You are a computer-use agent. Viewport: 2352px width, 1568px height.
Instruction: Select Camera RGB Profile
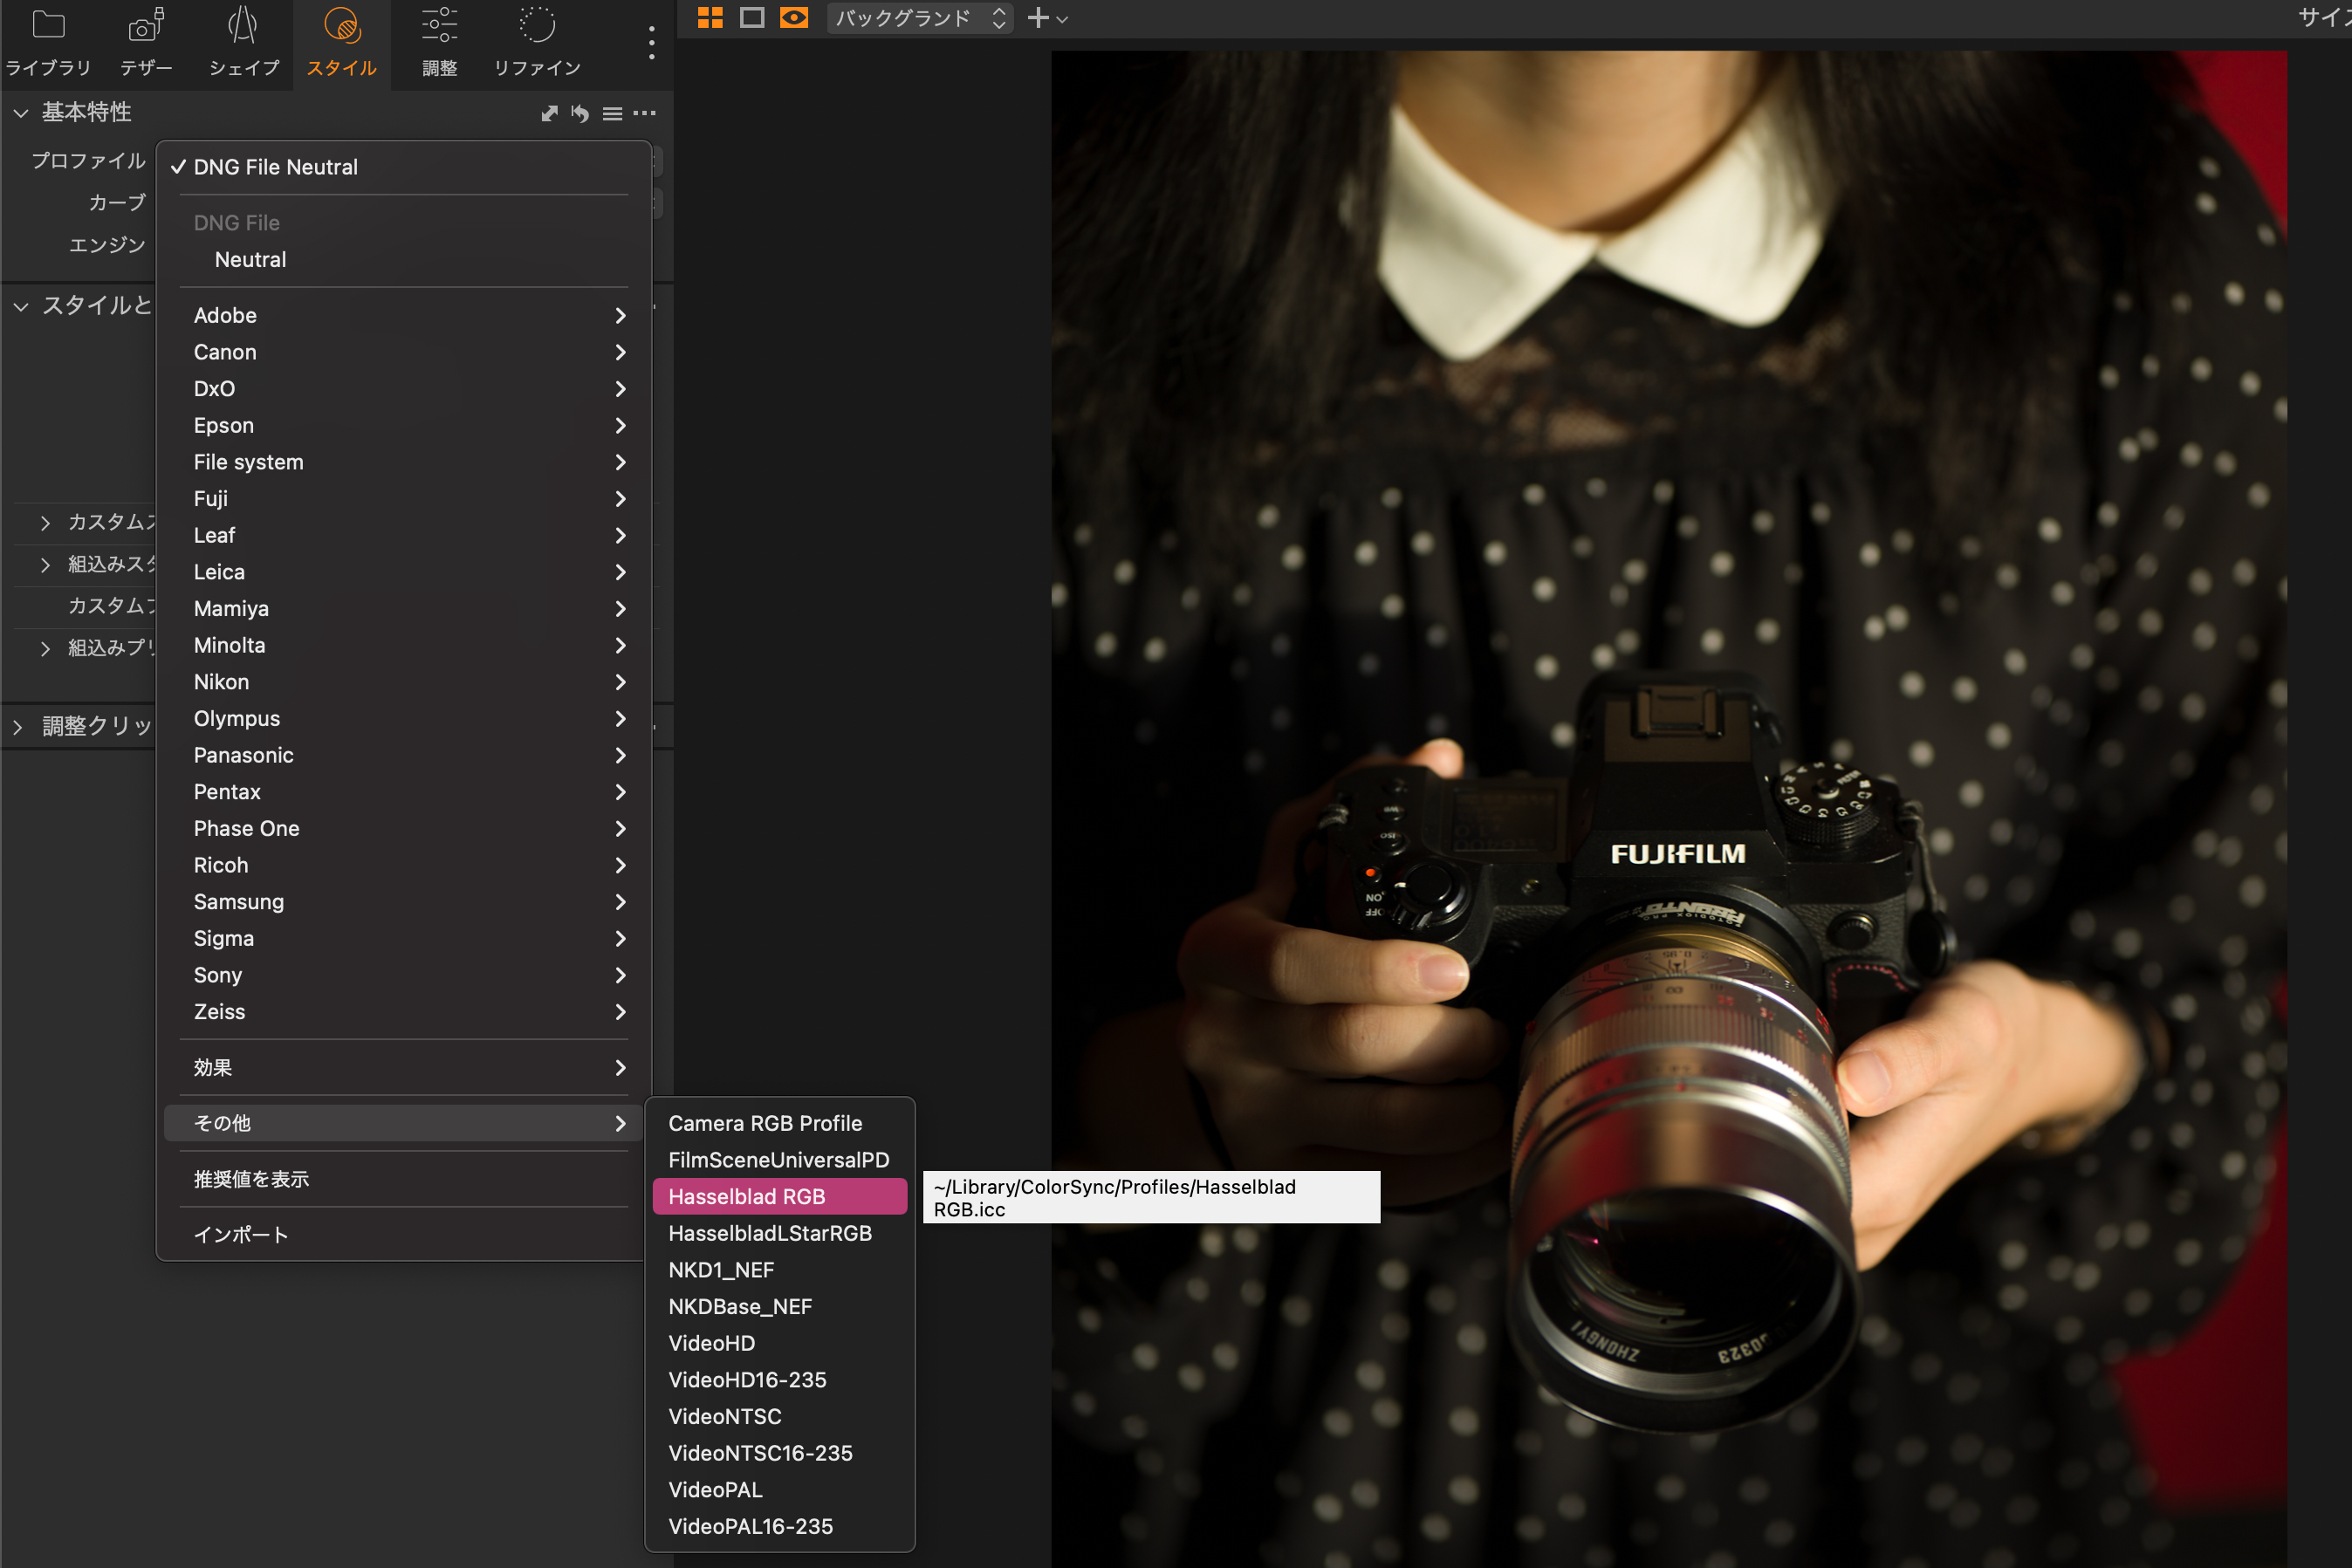[780, 1124]
